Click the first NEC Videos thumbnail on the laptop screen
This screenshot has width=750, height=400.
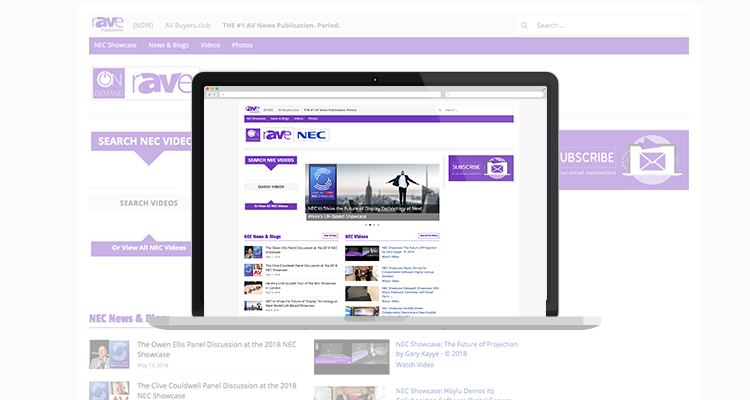(x=362, y=253)
